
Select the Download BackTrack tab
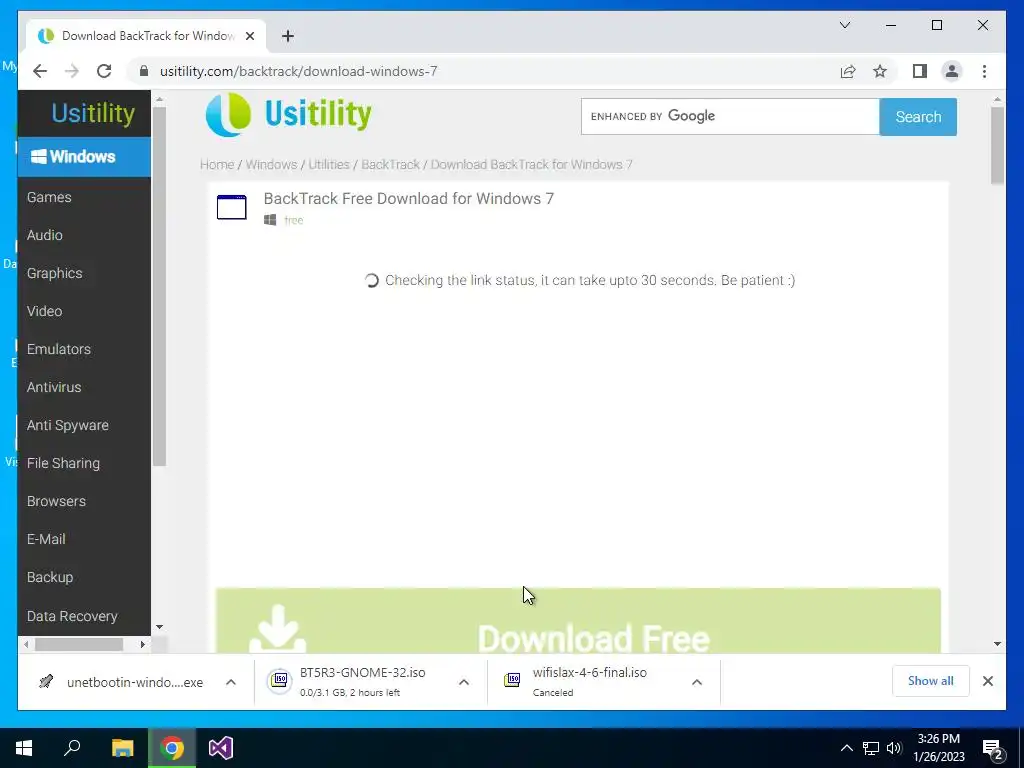pyautogui.click(x=147, y=36)
